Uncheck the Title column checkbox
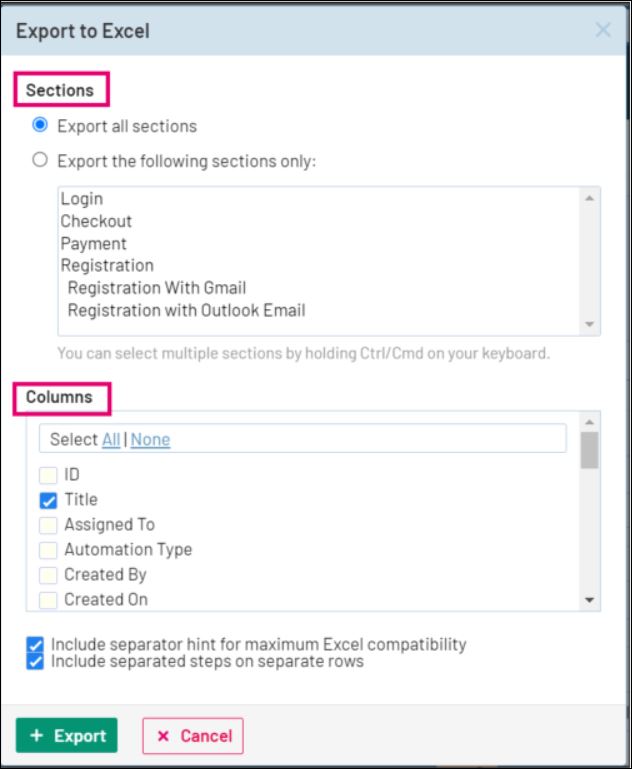Screen dimensions: 632x769 48,501
